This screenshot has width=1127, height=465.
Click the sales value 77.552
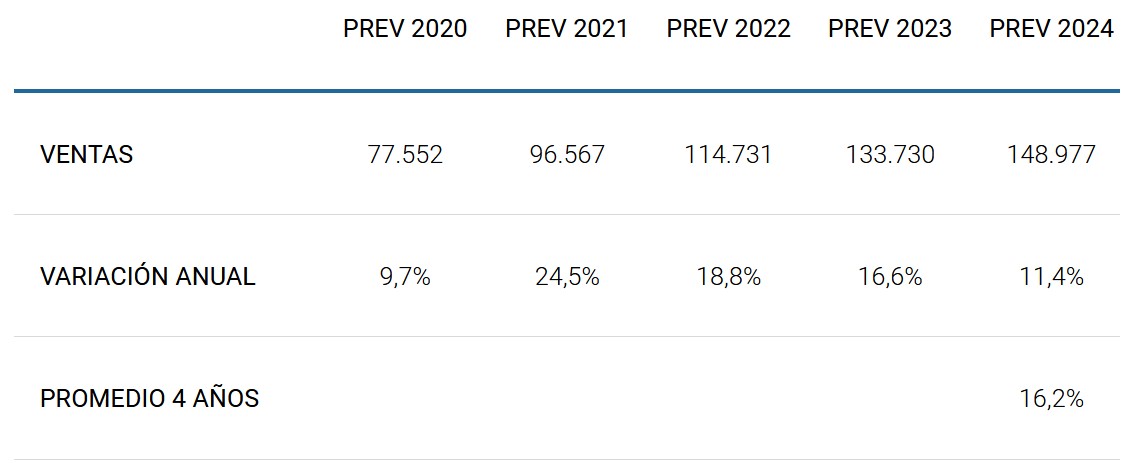[x=405, y=155]
